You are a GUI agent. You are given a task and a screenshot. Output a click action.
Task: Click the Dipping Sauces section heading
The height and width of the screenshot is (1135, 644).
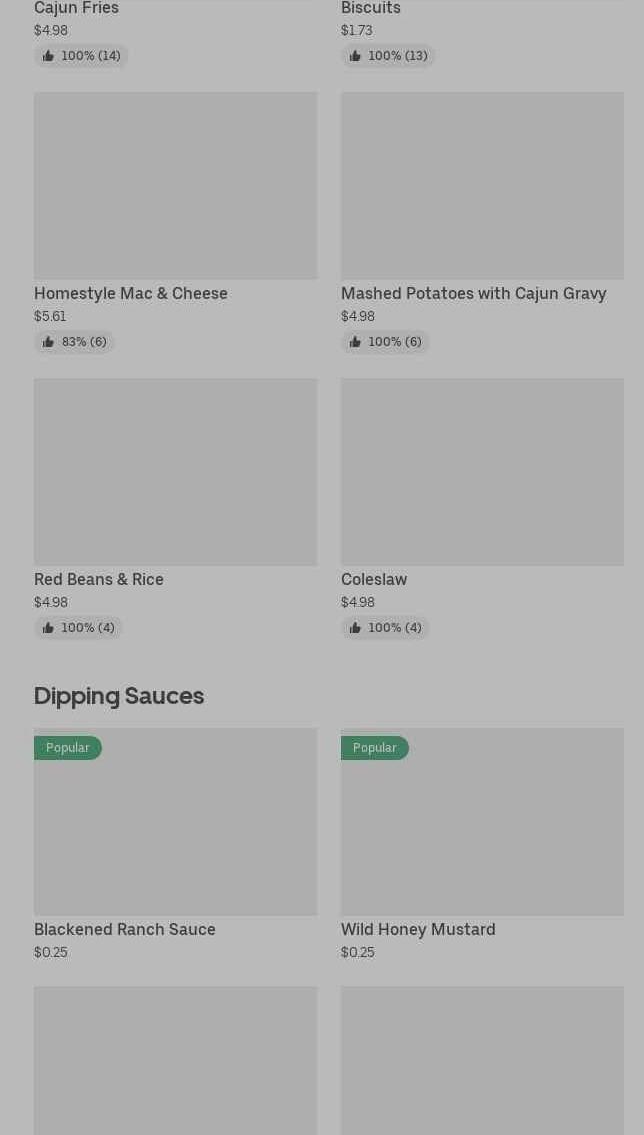[119, 695]
